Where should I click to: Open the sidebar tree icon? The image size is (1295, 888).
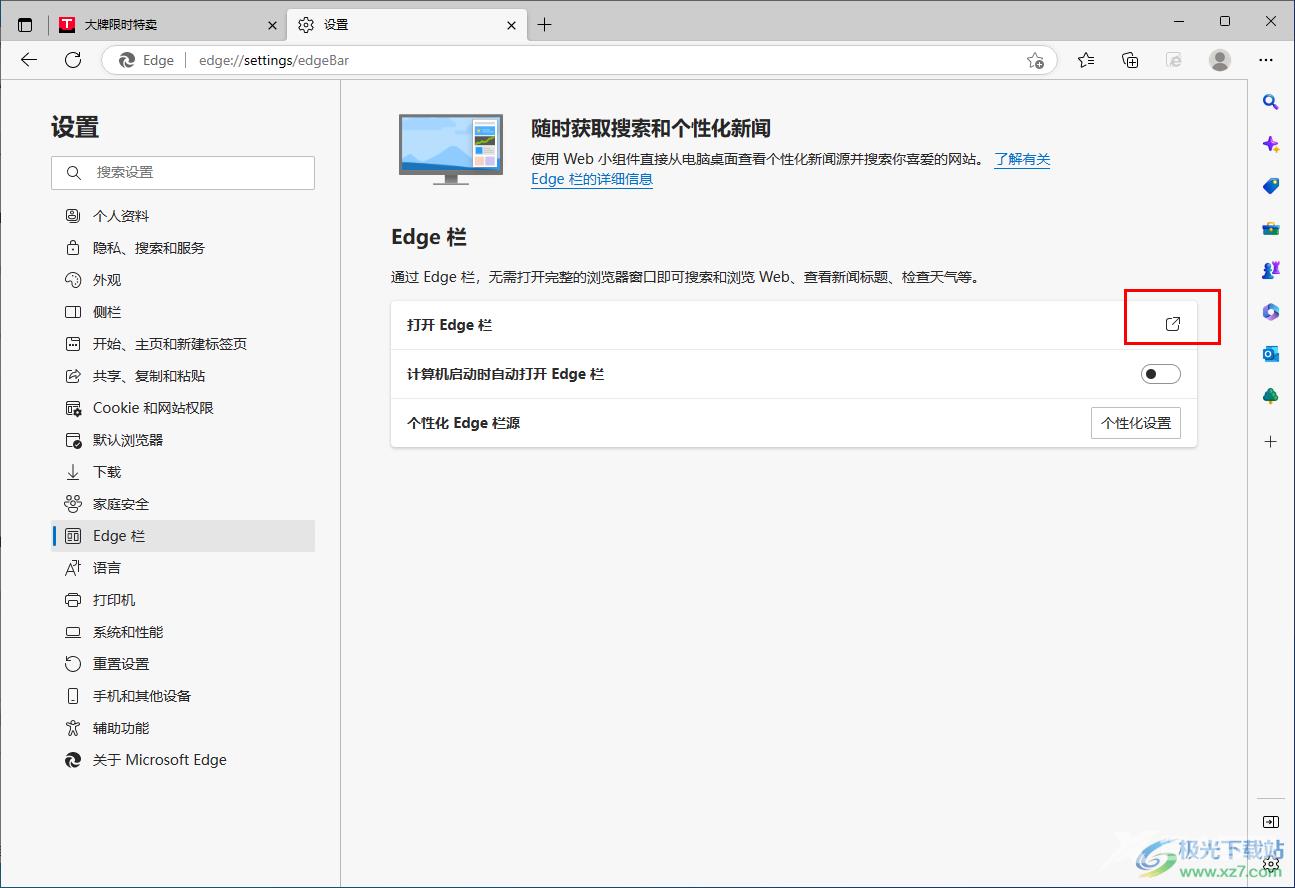[x=1271, y=396]
